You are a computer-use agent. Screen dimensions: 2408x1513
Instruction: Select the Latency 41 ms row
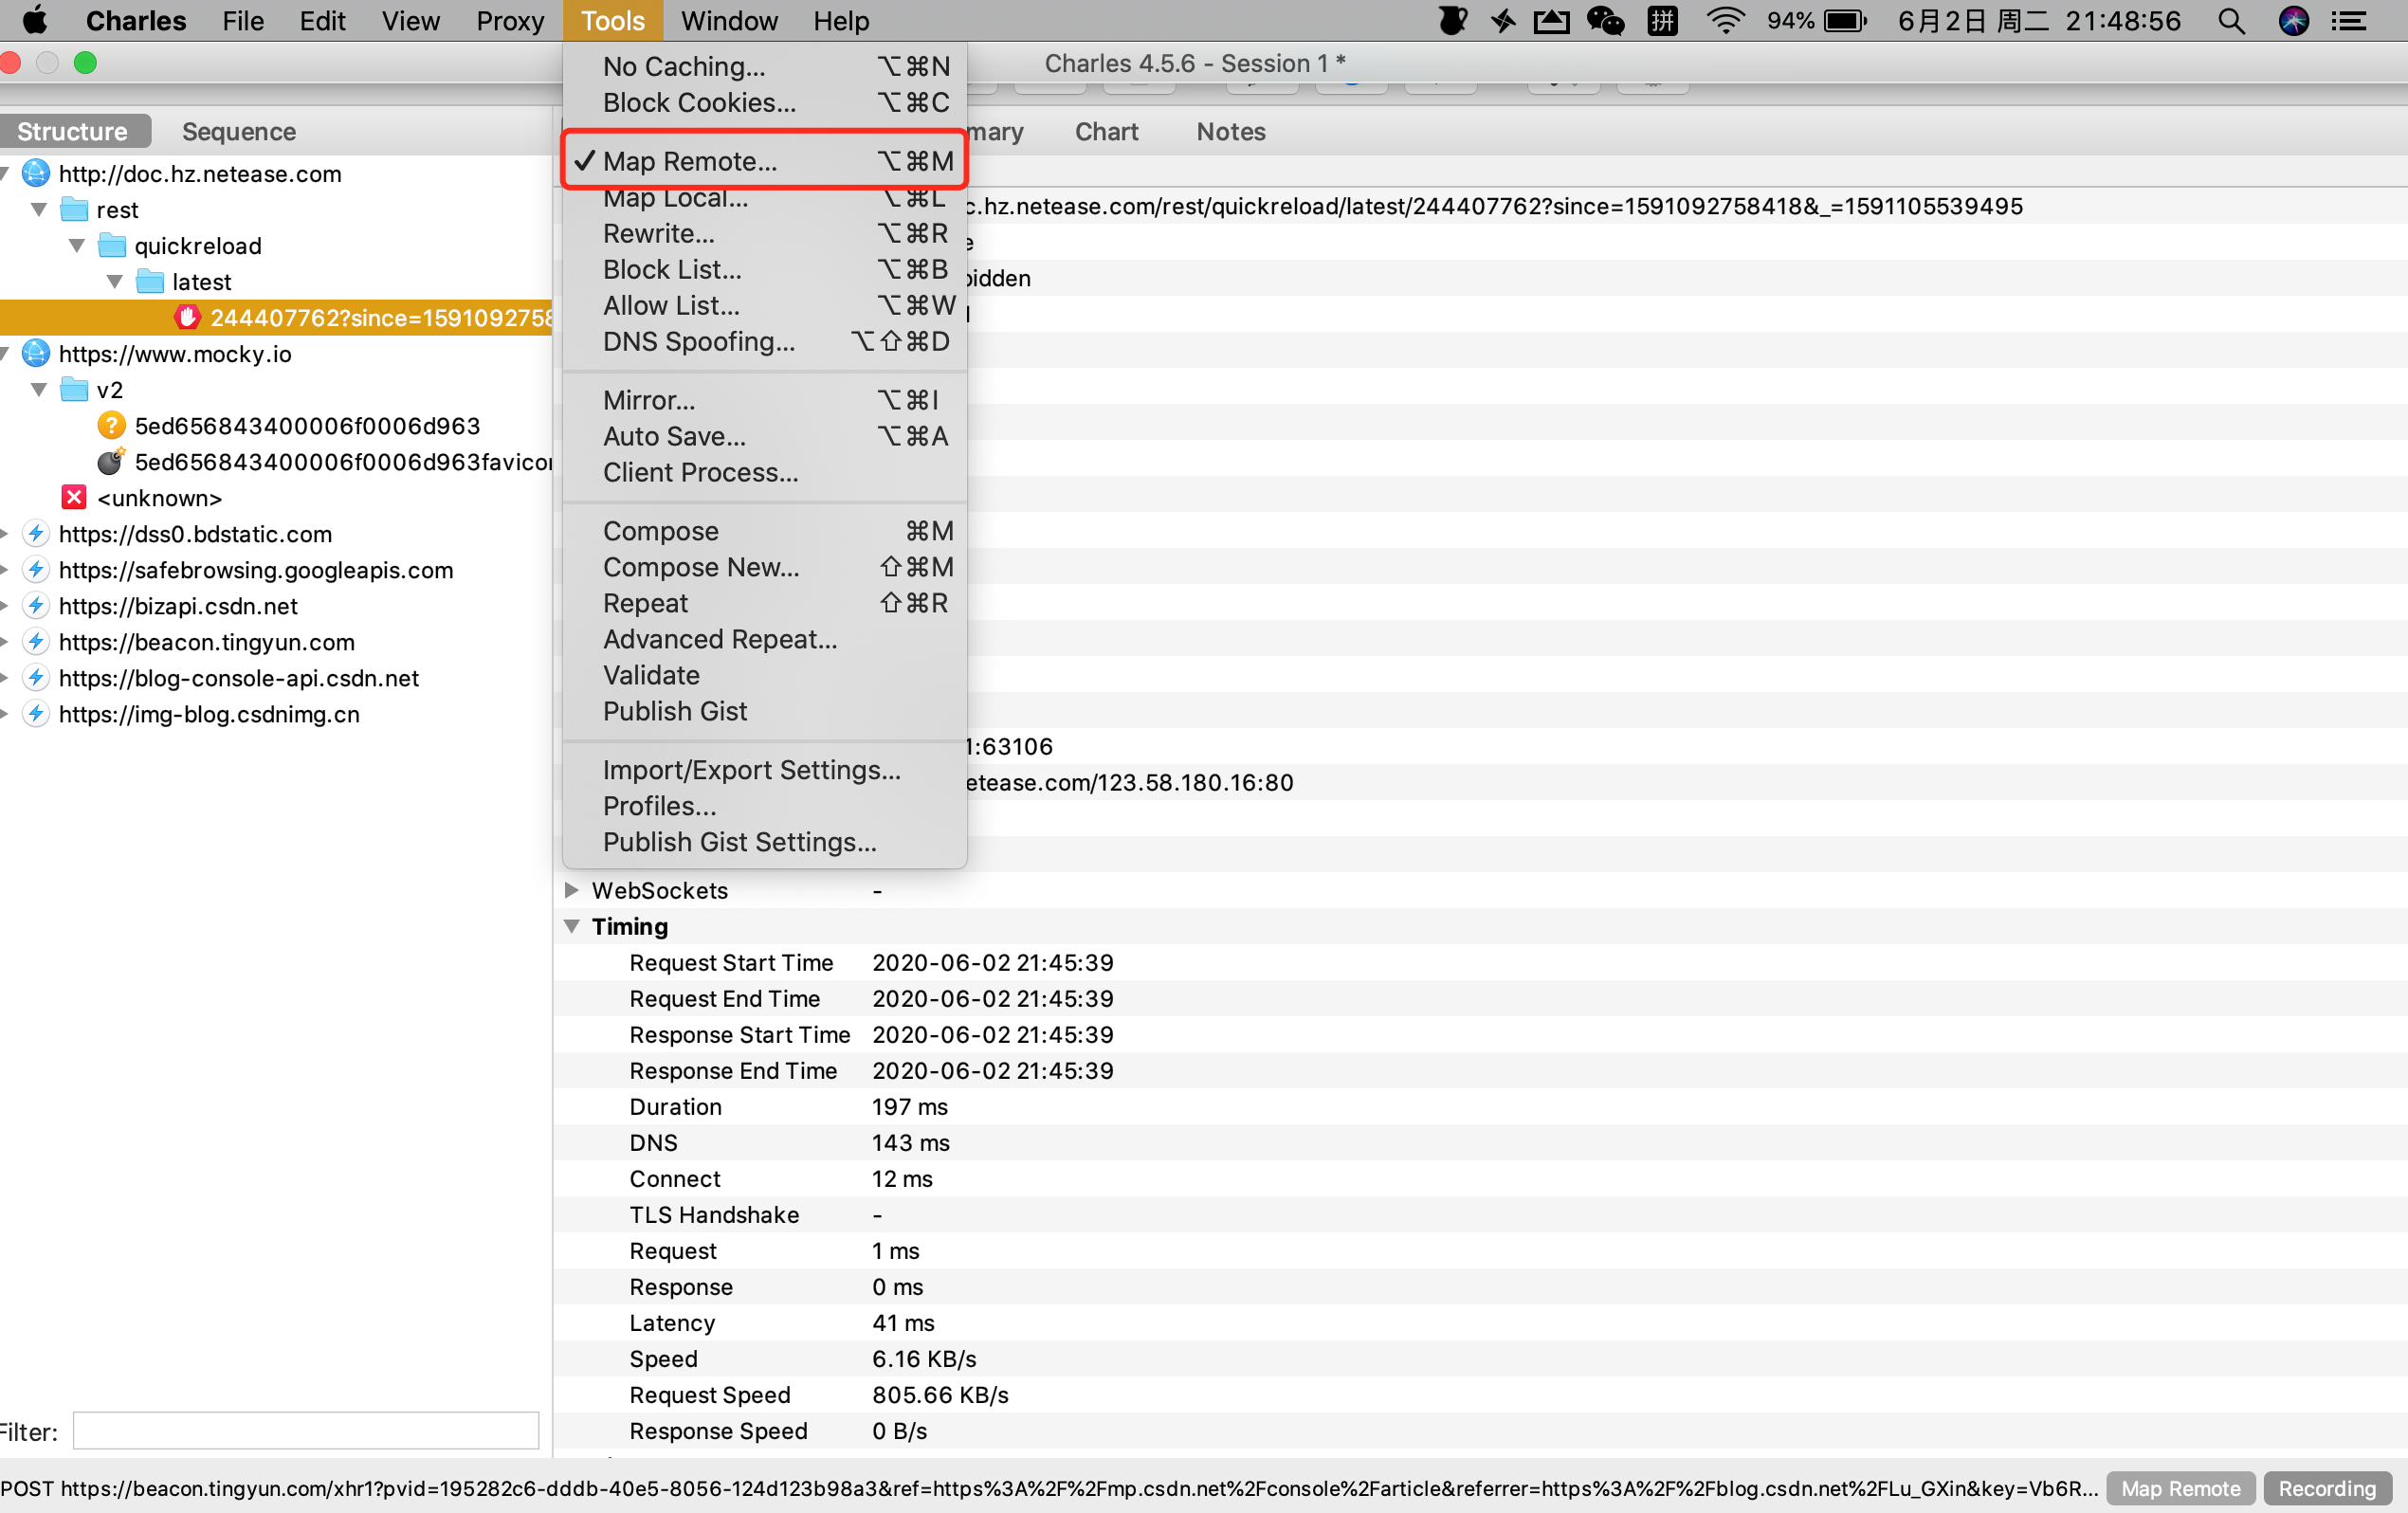click(1480, 1322)
